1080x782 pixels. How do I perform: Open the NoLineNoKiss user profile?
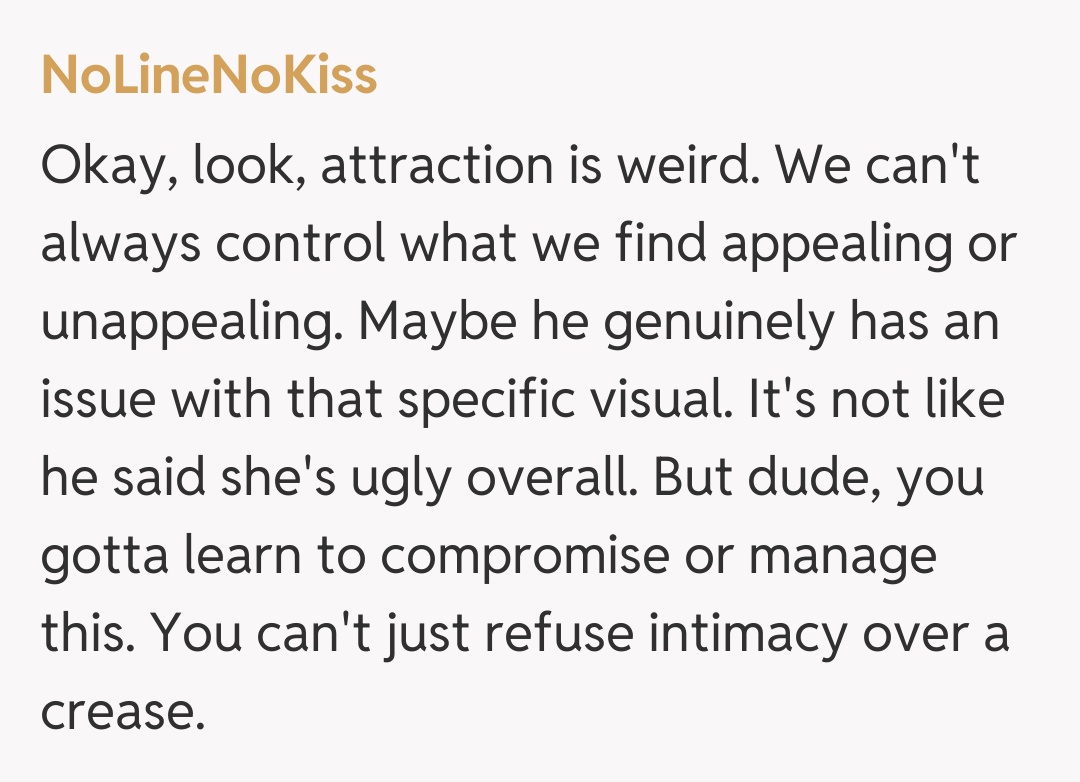coord(209,76)
